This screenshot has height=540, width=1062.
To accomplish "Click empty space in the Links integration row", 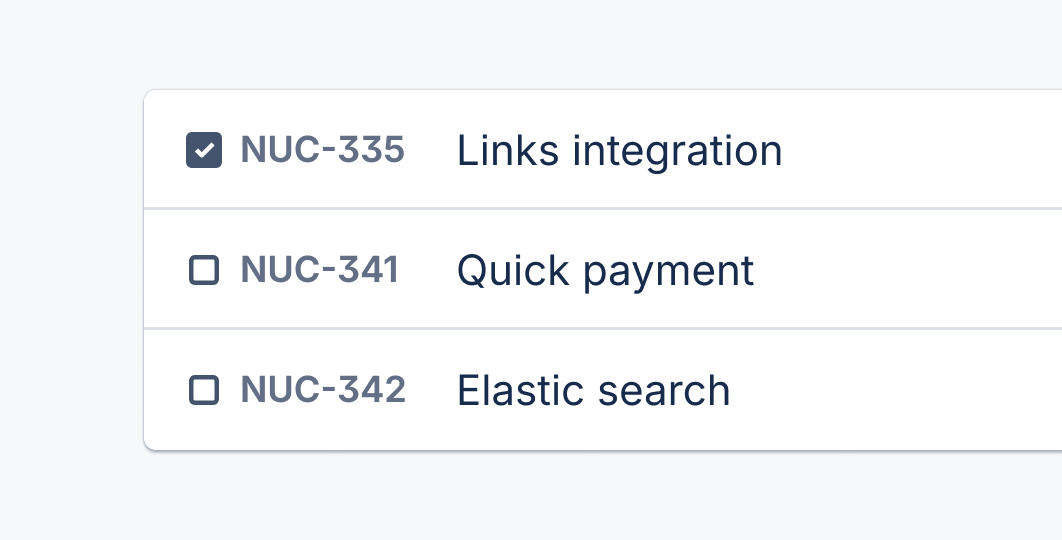I will (x=920, y=151).
